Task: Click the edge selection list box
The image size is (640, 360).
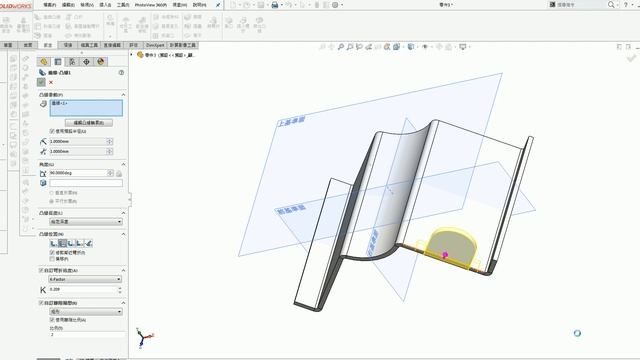Action: point(86,108)
